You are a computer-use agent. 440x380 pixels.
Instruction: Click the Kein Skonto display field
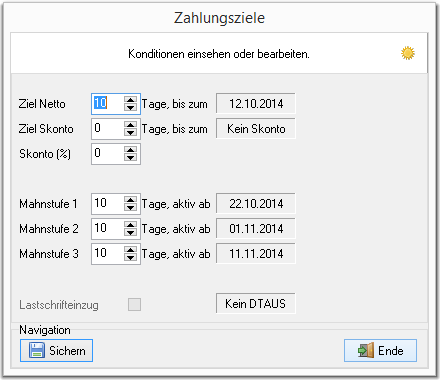click(256, 129)
